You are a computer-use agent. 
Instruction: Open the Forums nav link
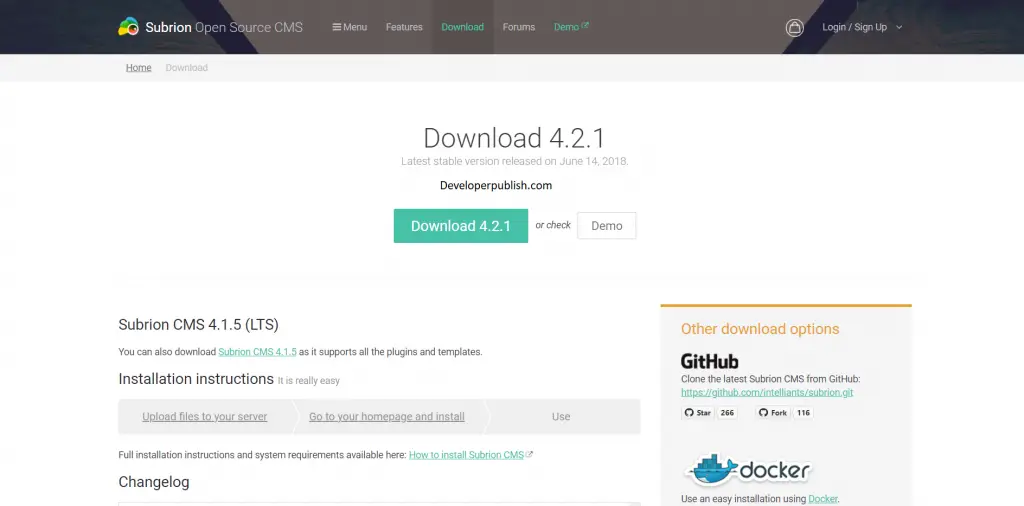(x=519, y=27)
